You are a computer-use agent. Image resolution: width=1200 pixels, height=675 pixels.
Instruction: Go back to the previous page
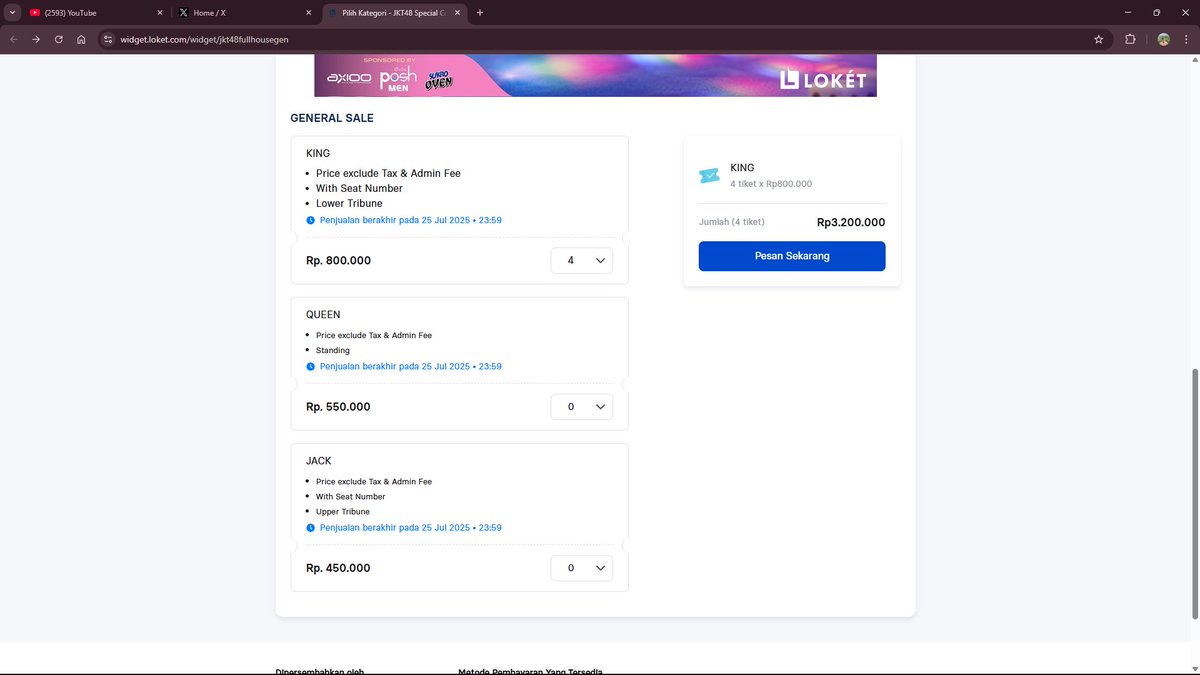coord(14,39)
